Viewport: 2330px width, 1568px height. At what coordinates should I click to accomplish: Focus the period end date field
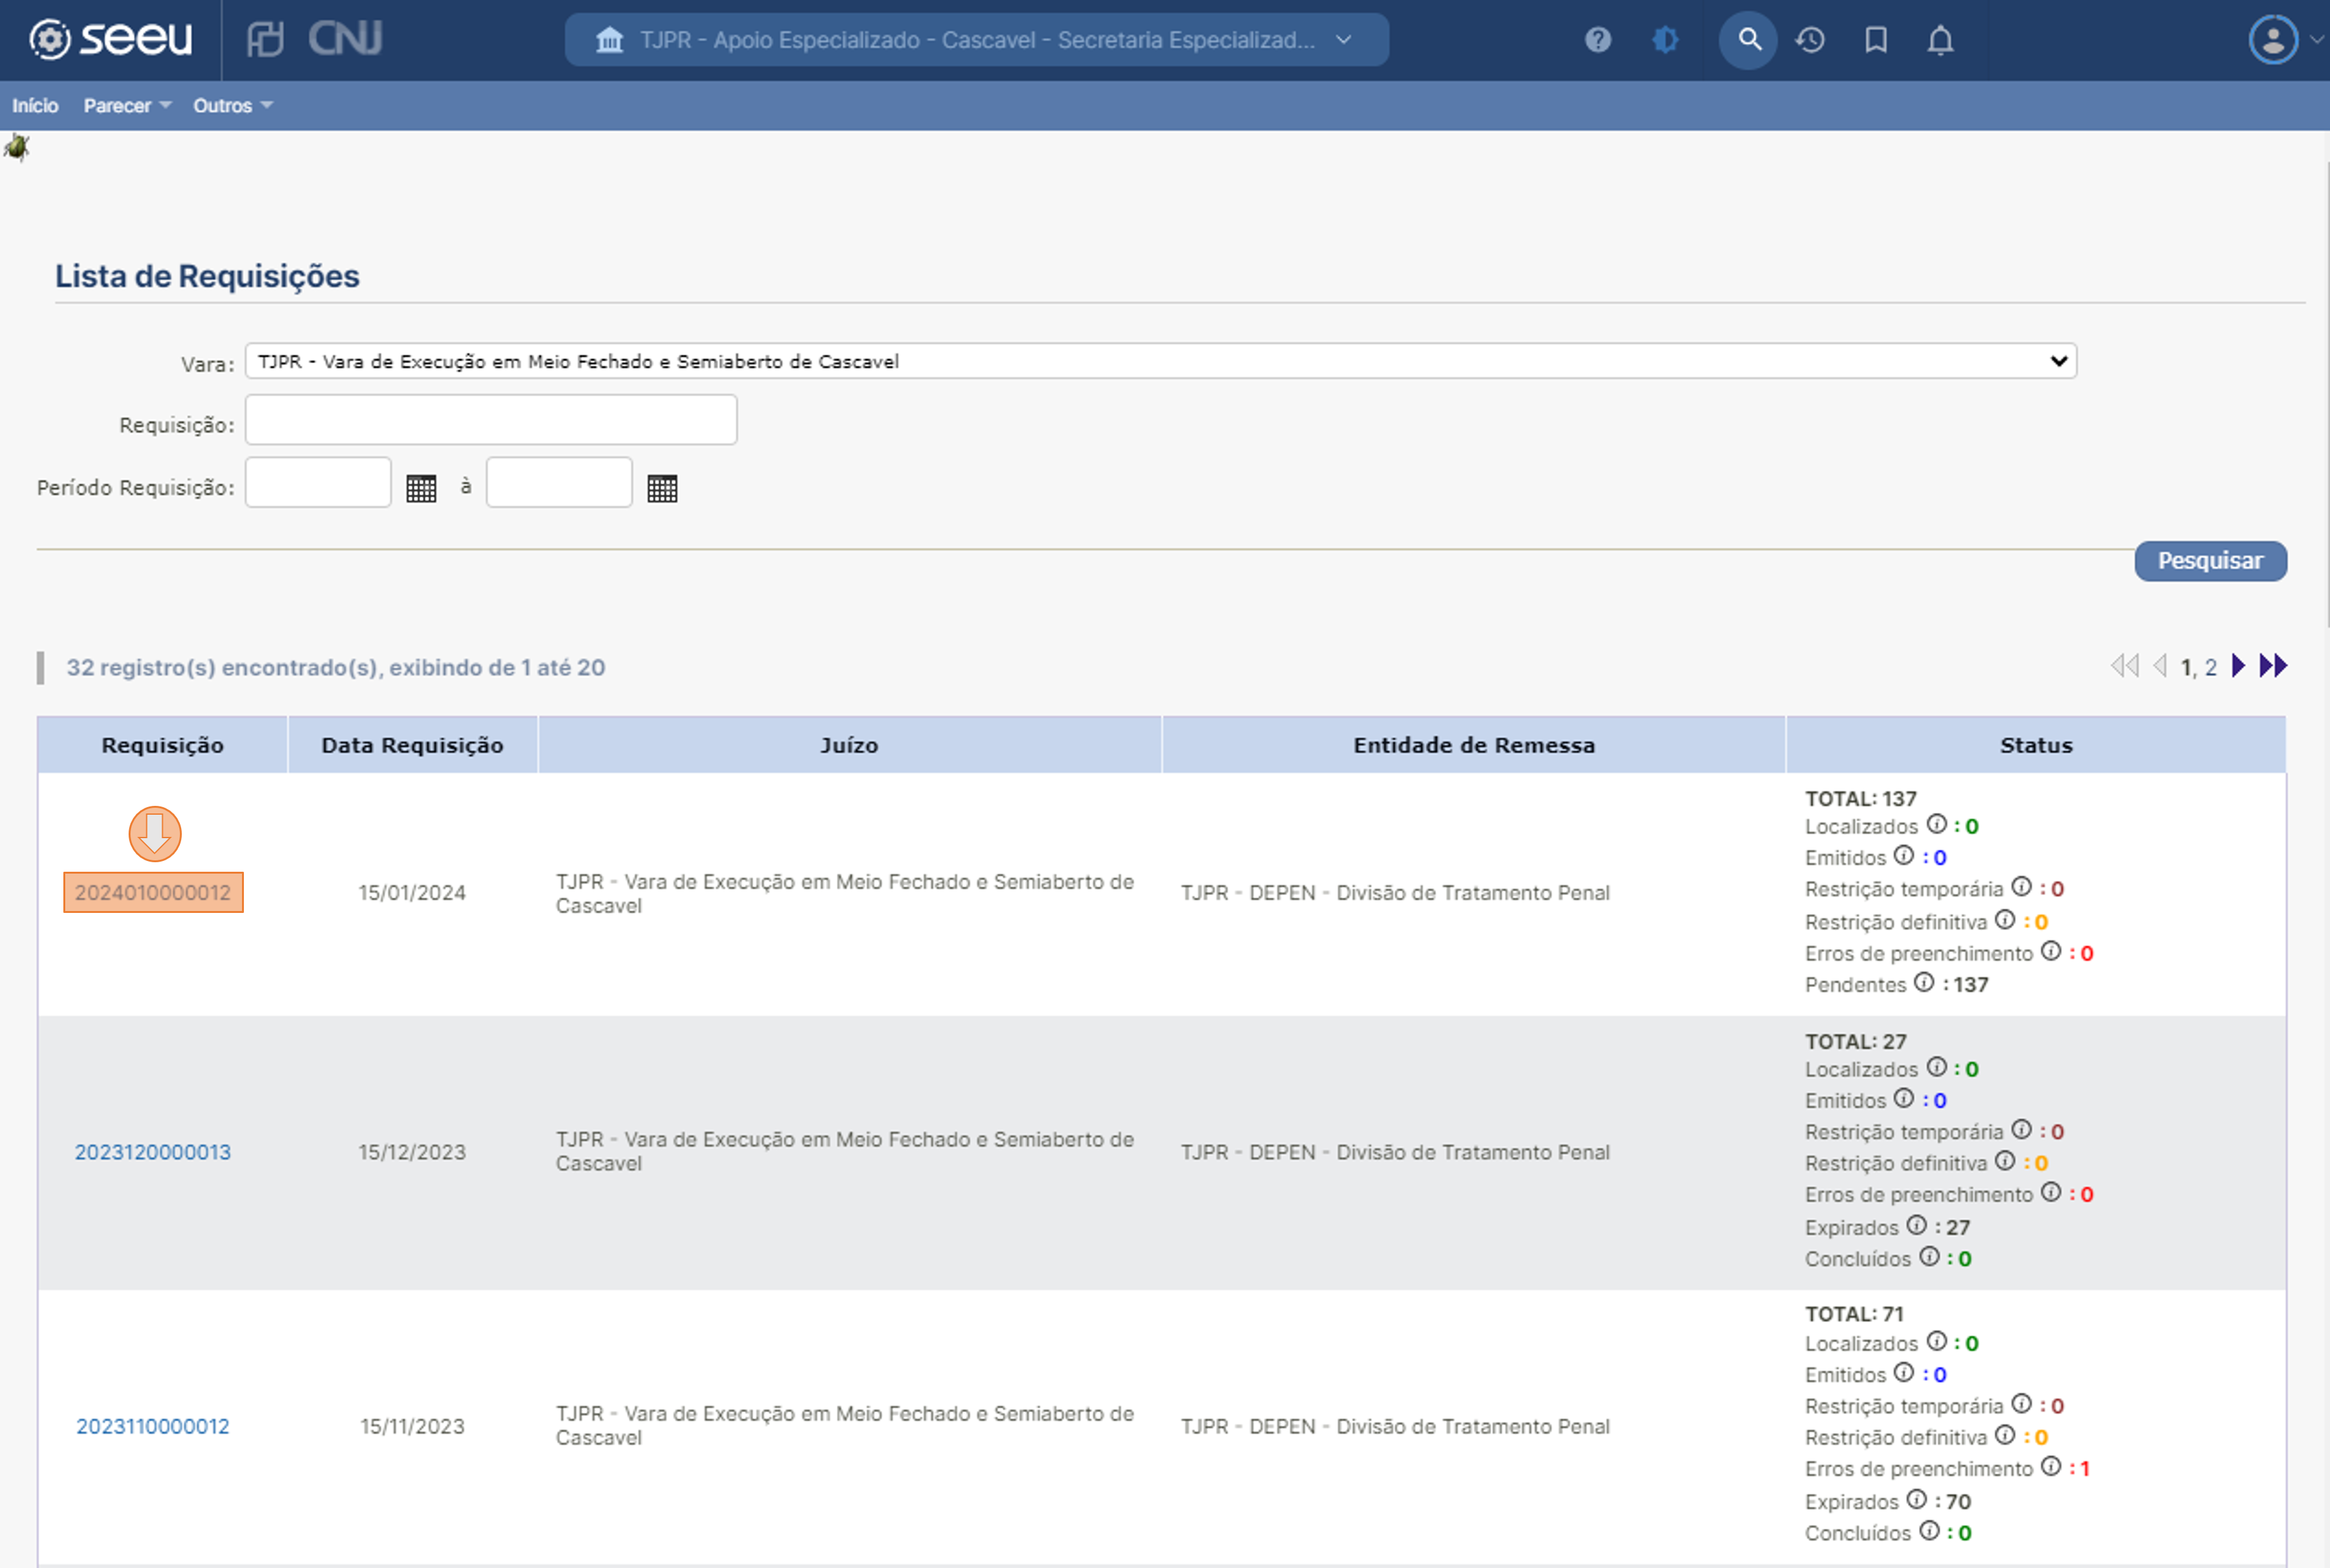point(559,482)
